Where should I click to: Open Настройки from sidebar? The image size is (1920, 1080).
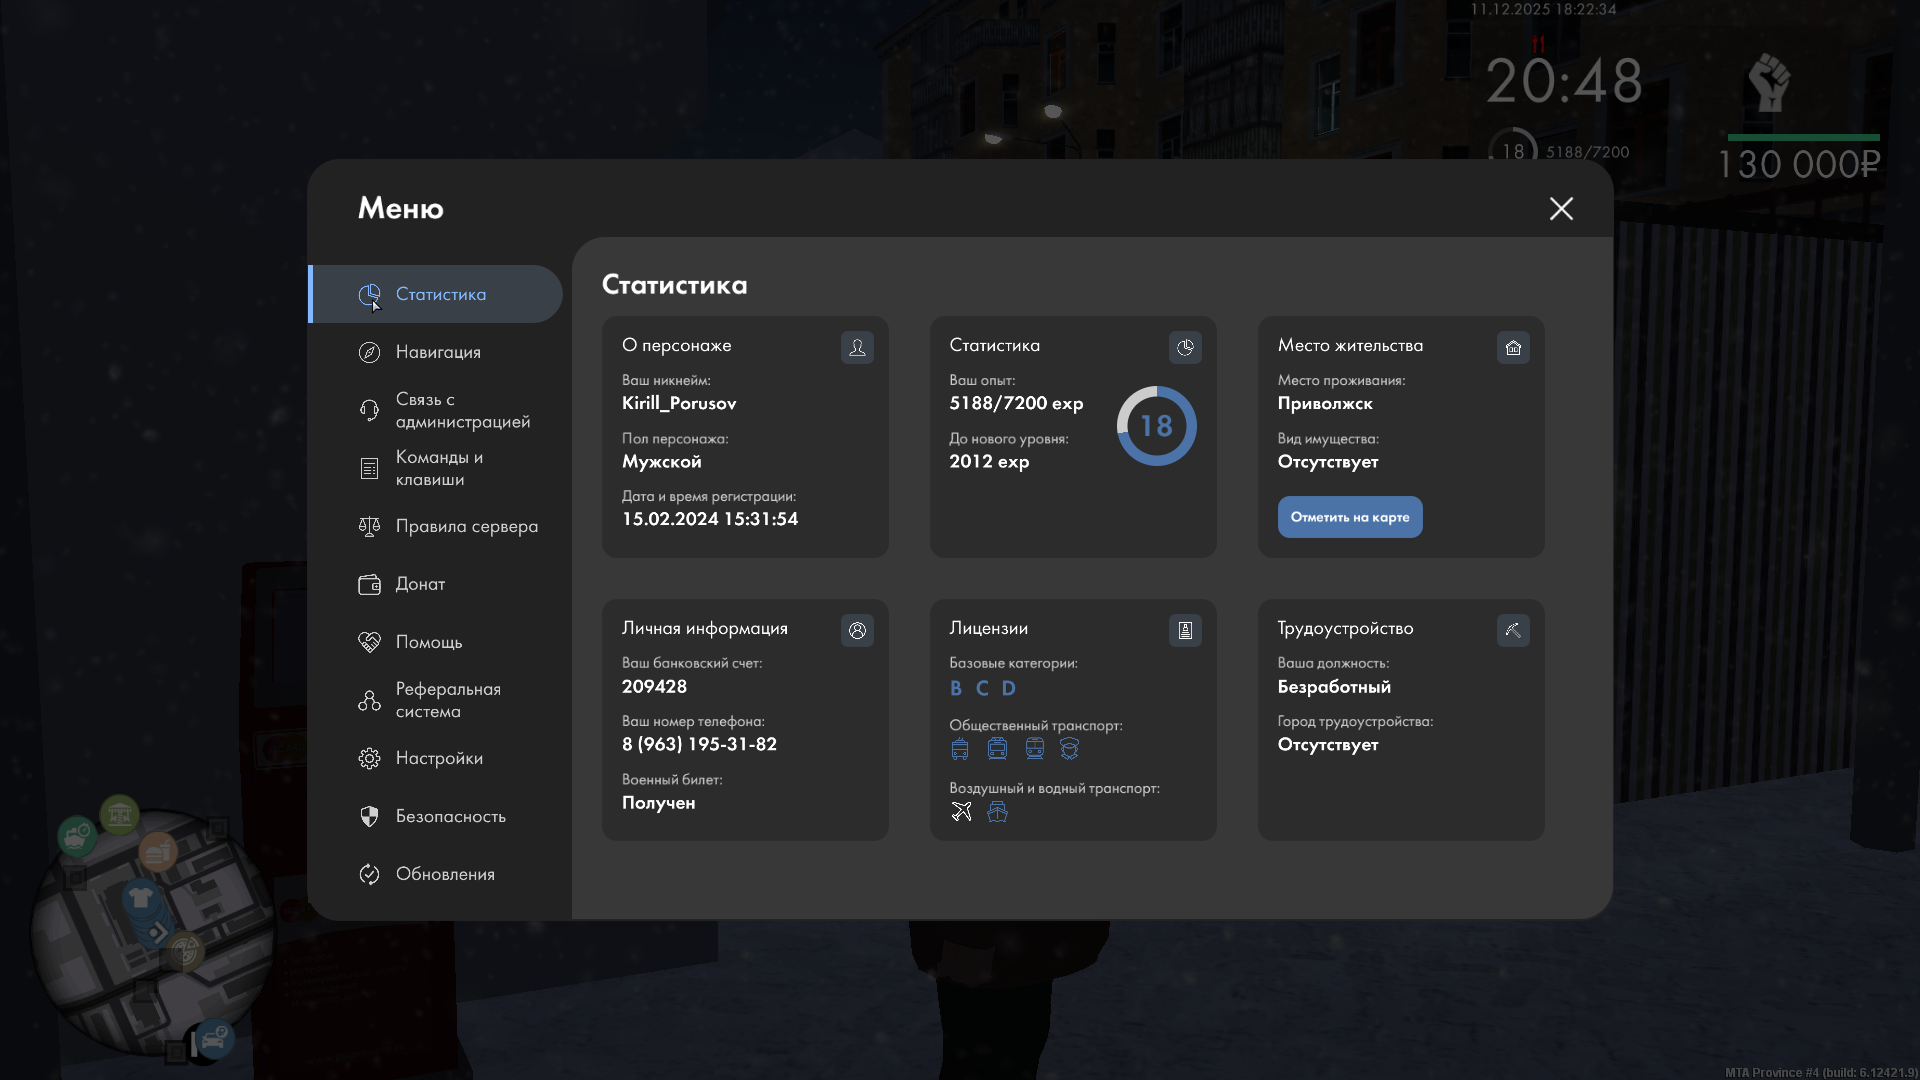pos(439,758)
